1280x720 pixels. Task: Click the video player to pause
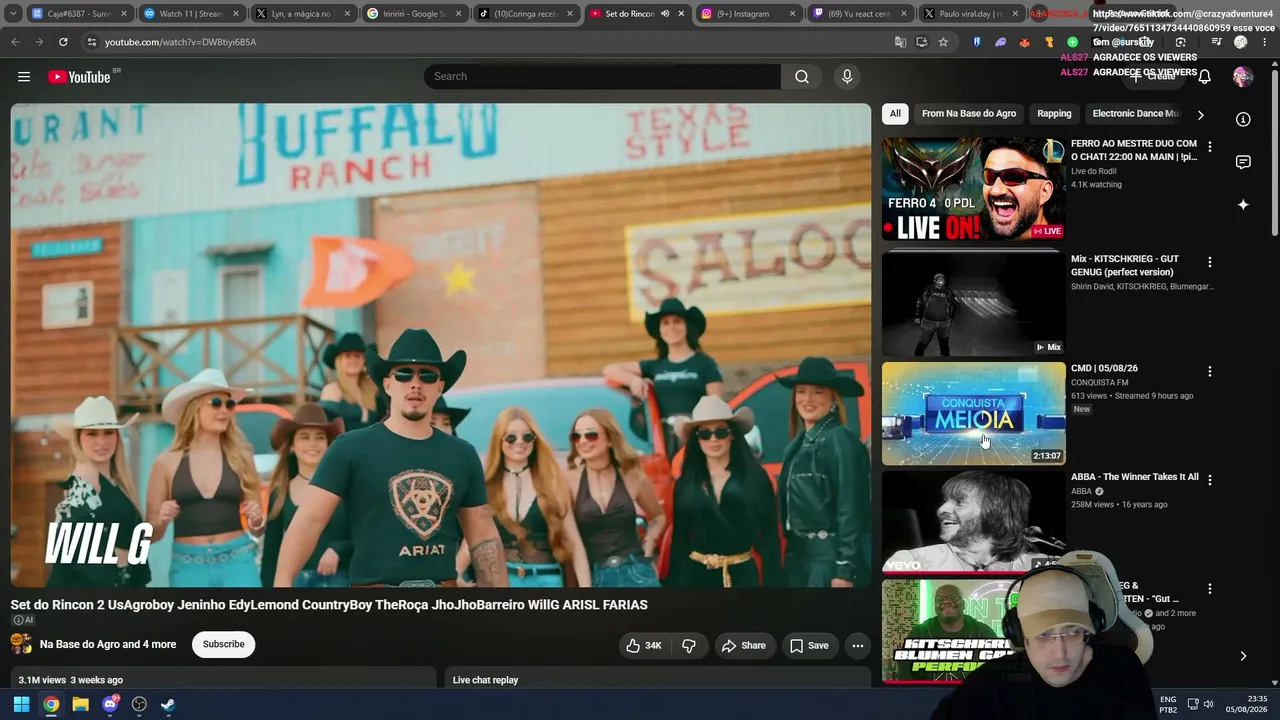click(441, 345)
